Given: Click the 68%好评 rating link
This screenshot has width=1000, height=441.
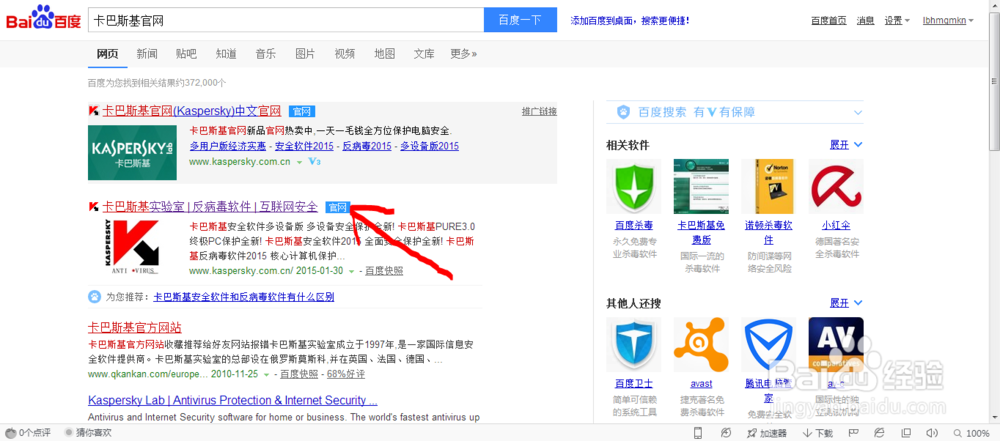Looking at the screenshot, I should [346, 374].
